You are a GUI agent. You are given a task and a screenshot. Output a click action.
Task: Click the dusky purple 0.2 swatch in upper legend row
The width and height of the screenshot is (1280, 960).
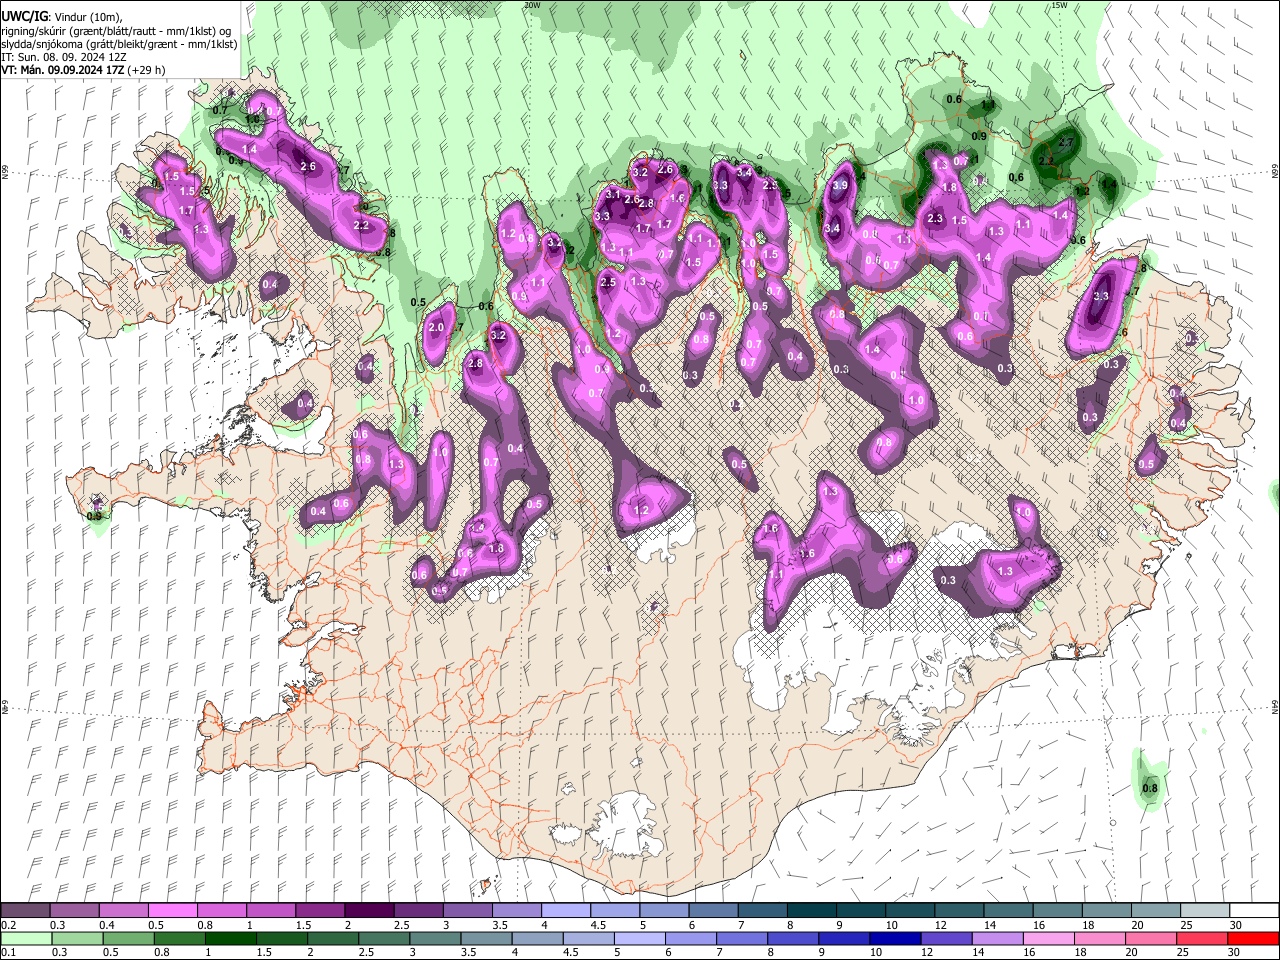25,911
